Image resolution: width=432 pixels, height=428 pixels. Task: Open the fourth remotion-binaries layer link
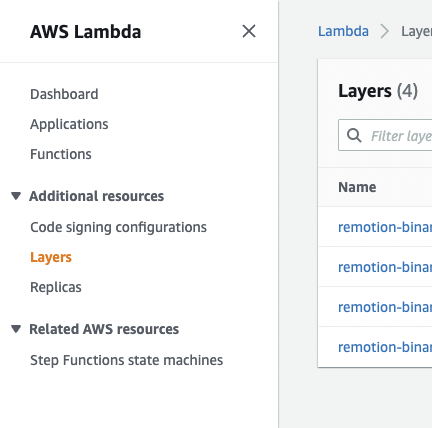385,347
